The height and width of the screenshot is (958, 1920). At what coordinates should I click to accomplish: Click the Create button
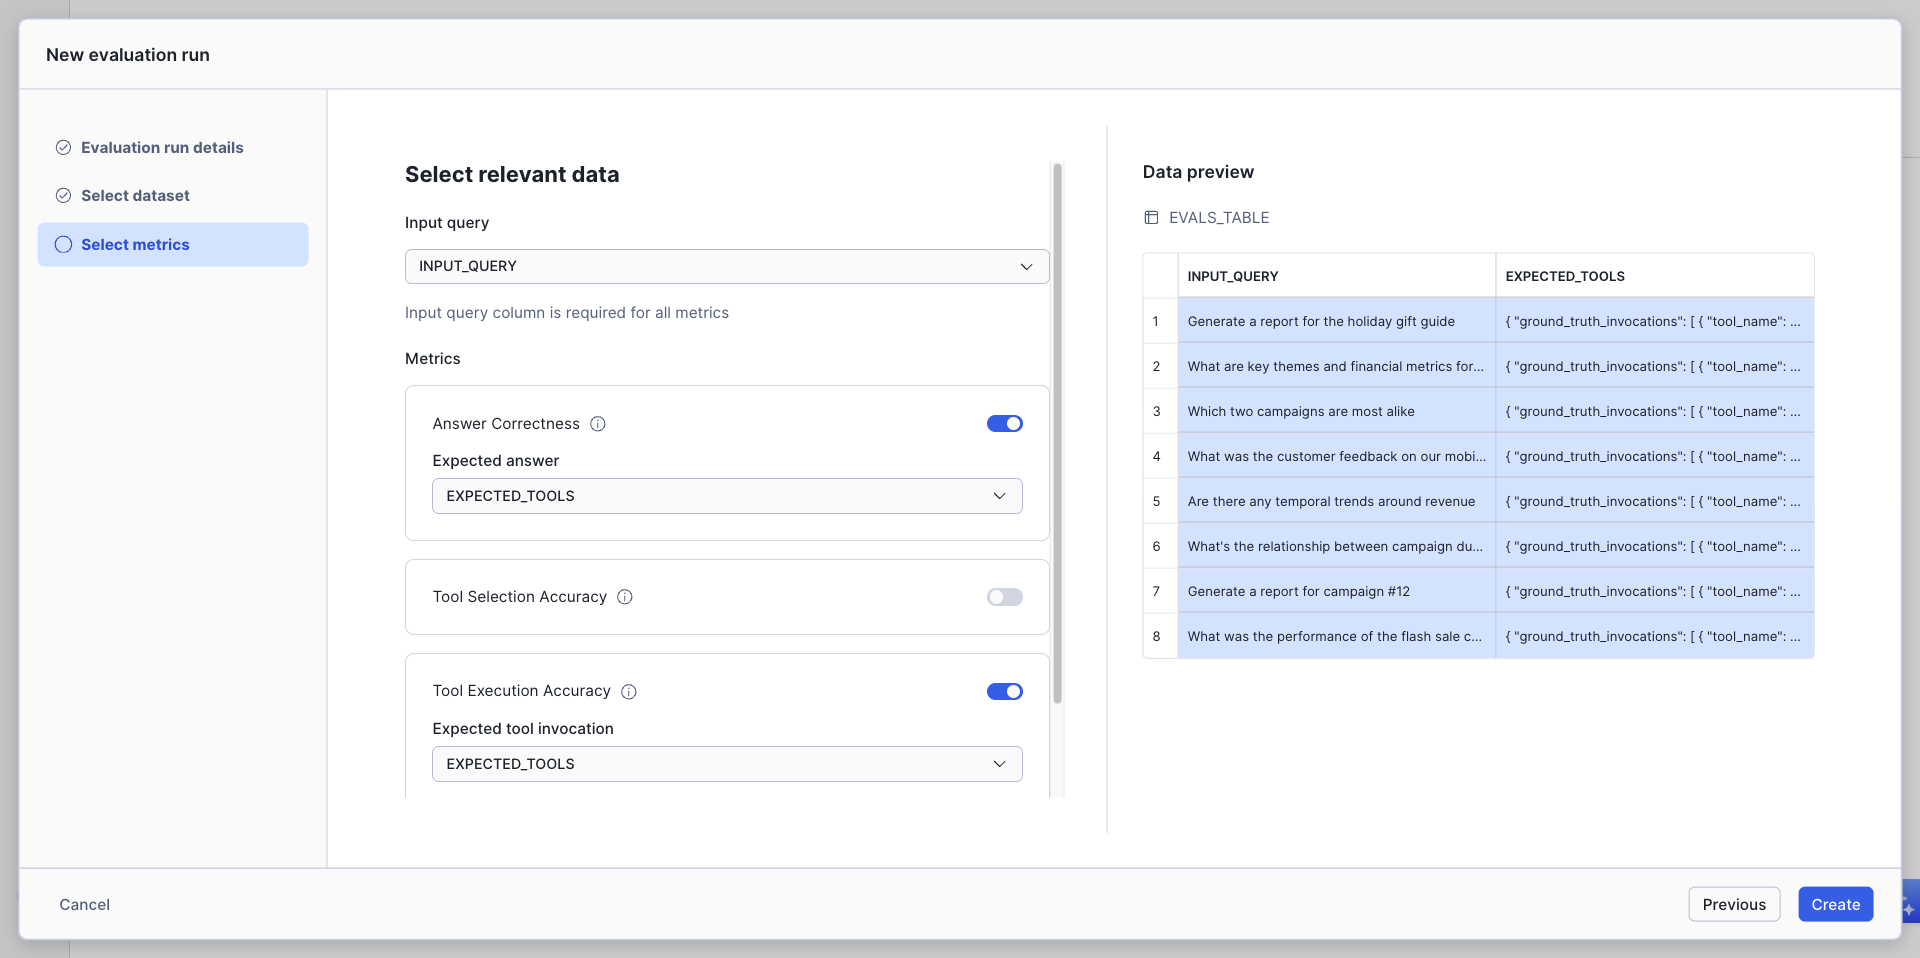[1834, 904]
